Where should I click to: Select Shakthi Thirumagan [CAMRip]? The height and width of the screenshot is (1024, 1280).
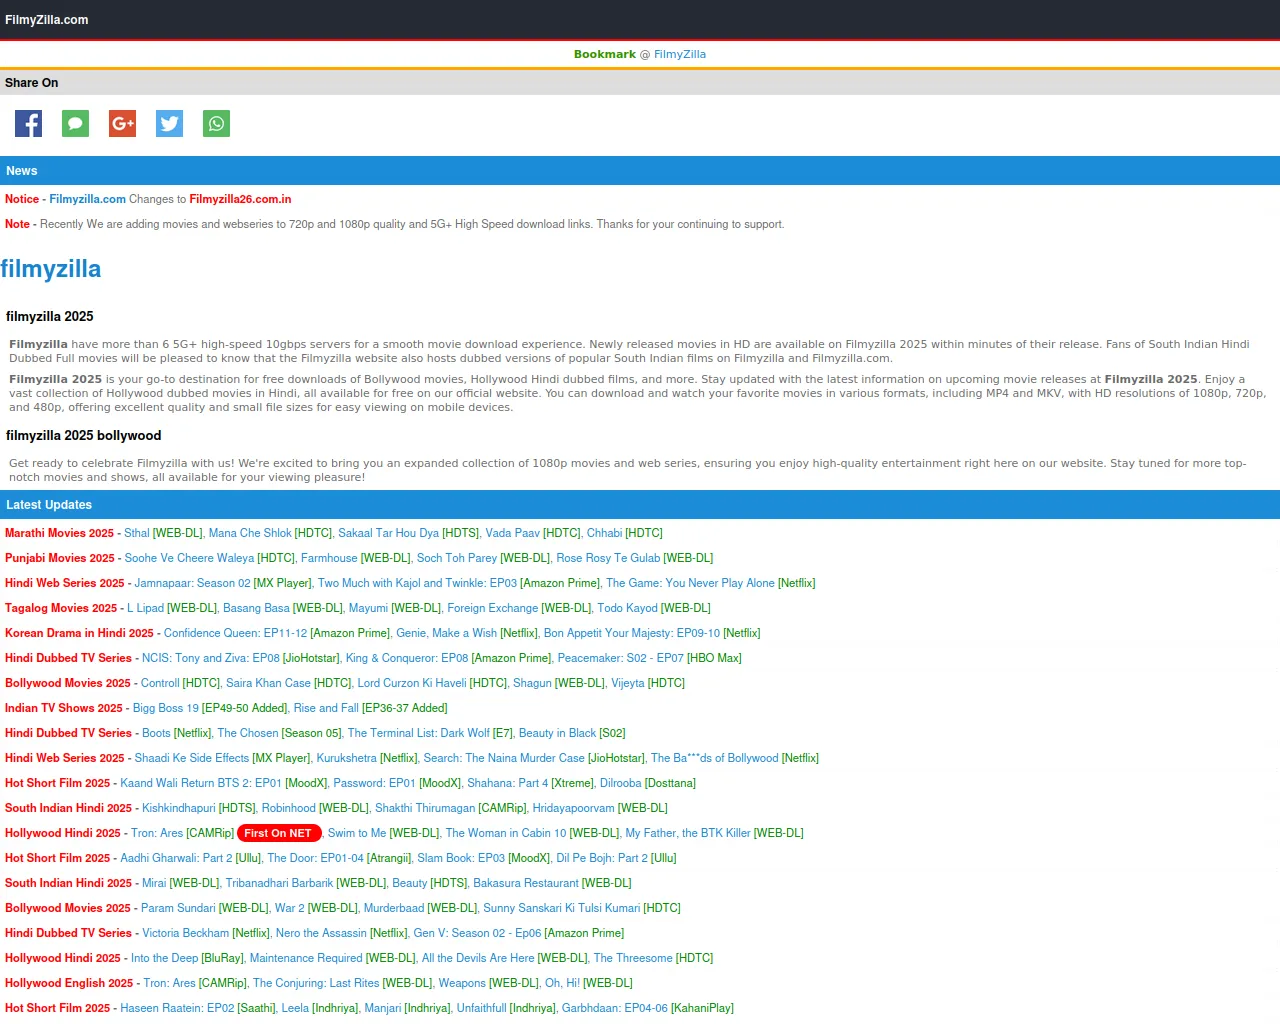[451, 808]
